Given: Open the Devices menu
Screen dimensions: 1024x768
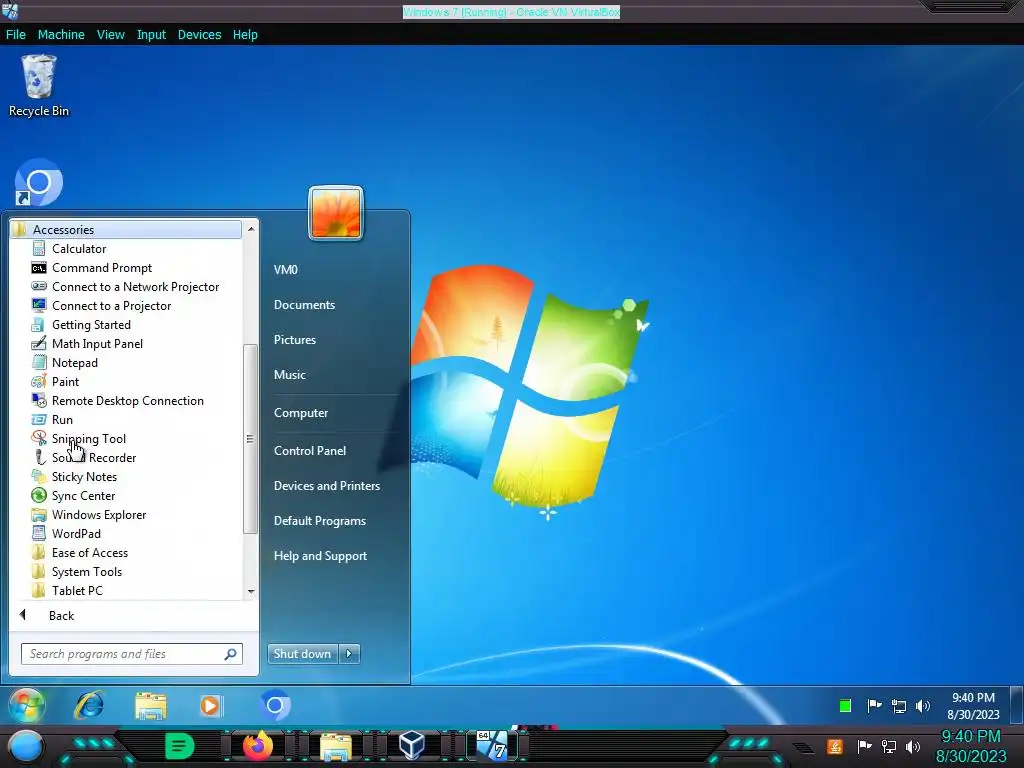Looking at the screenshot, I should click(199, 35).
